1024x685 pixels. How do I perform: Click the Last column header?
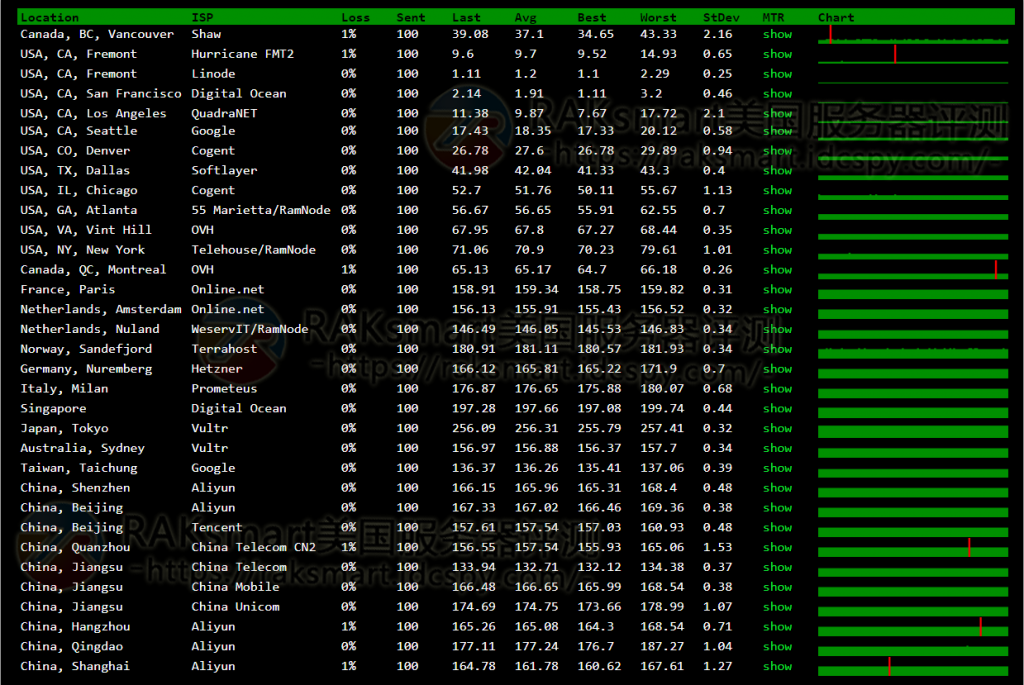(466, 18)
